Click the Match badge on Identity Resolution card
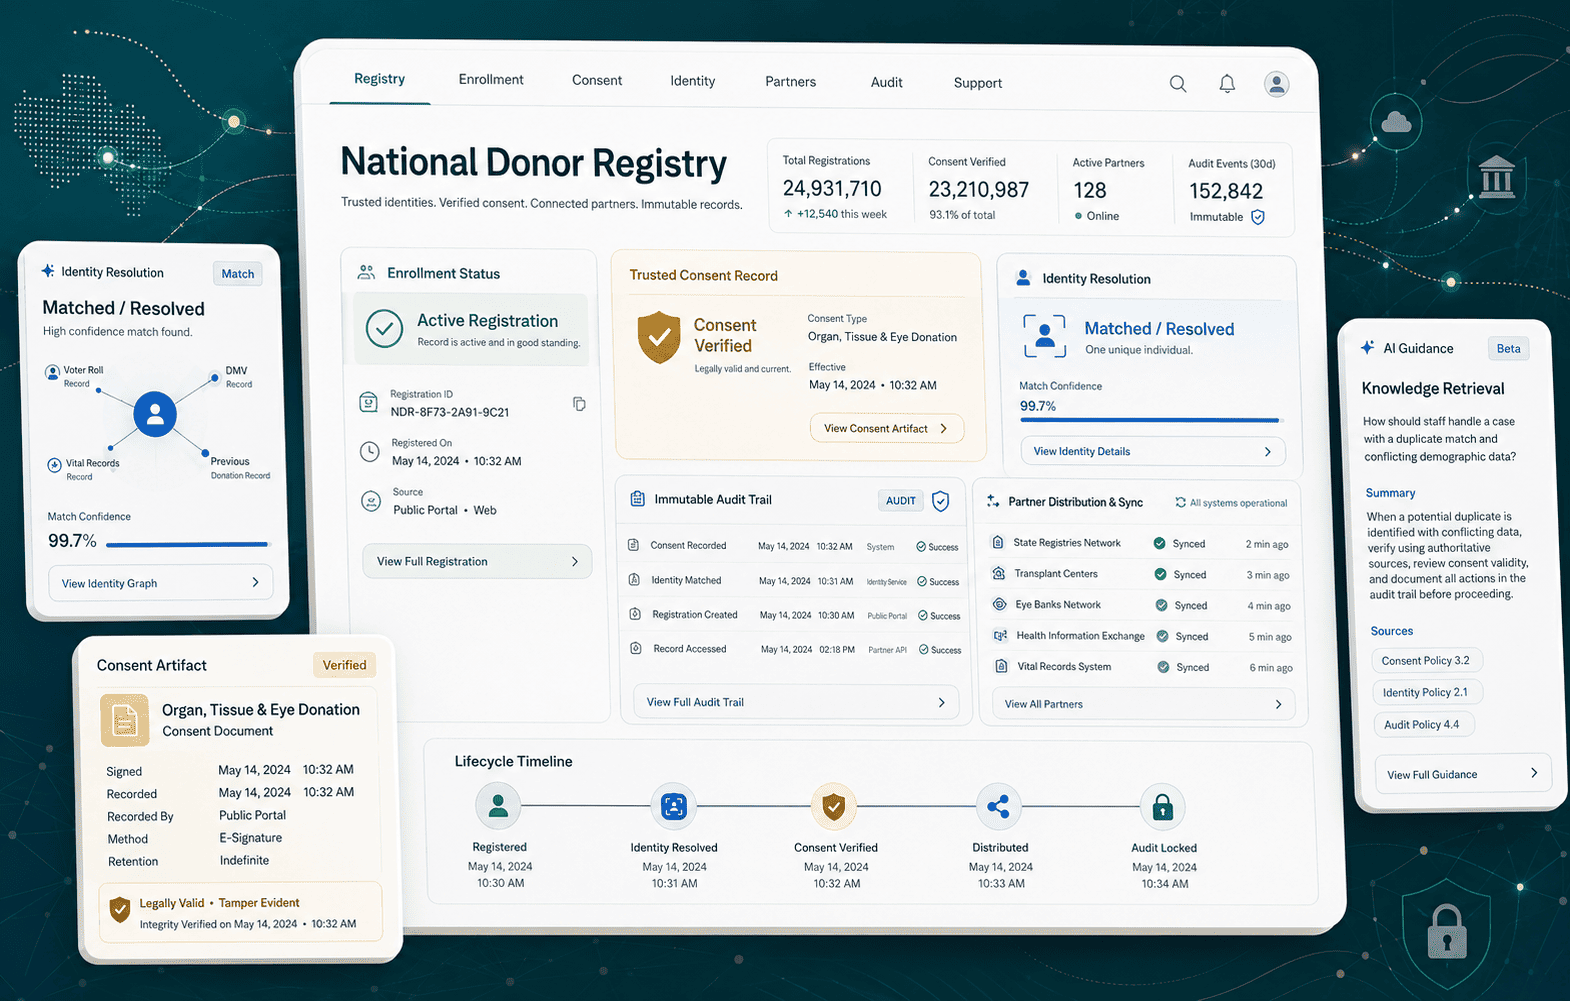This screenshot has width=1570, height=1001. click(x=238, y=274)
